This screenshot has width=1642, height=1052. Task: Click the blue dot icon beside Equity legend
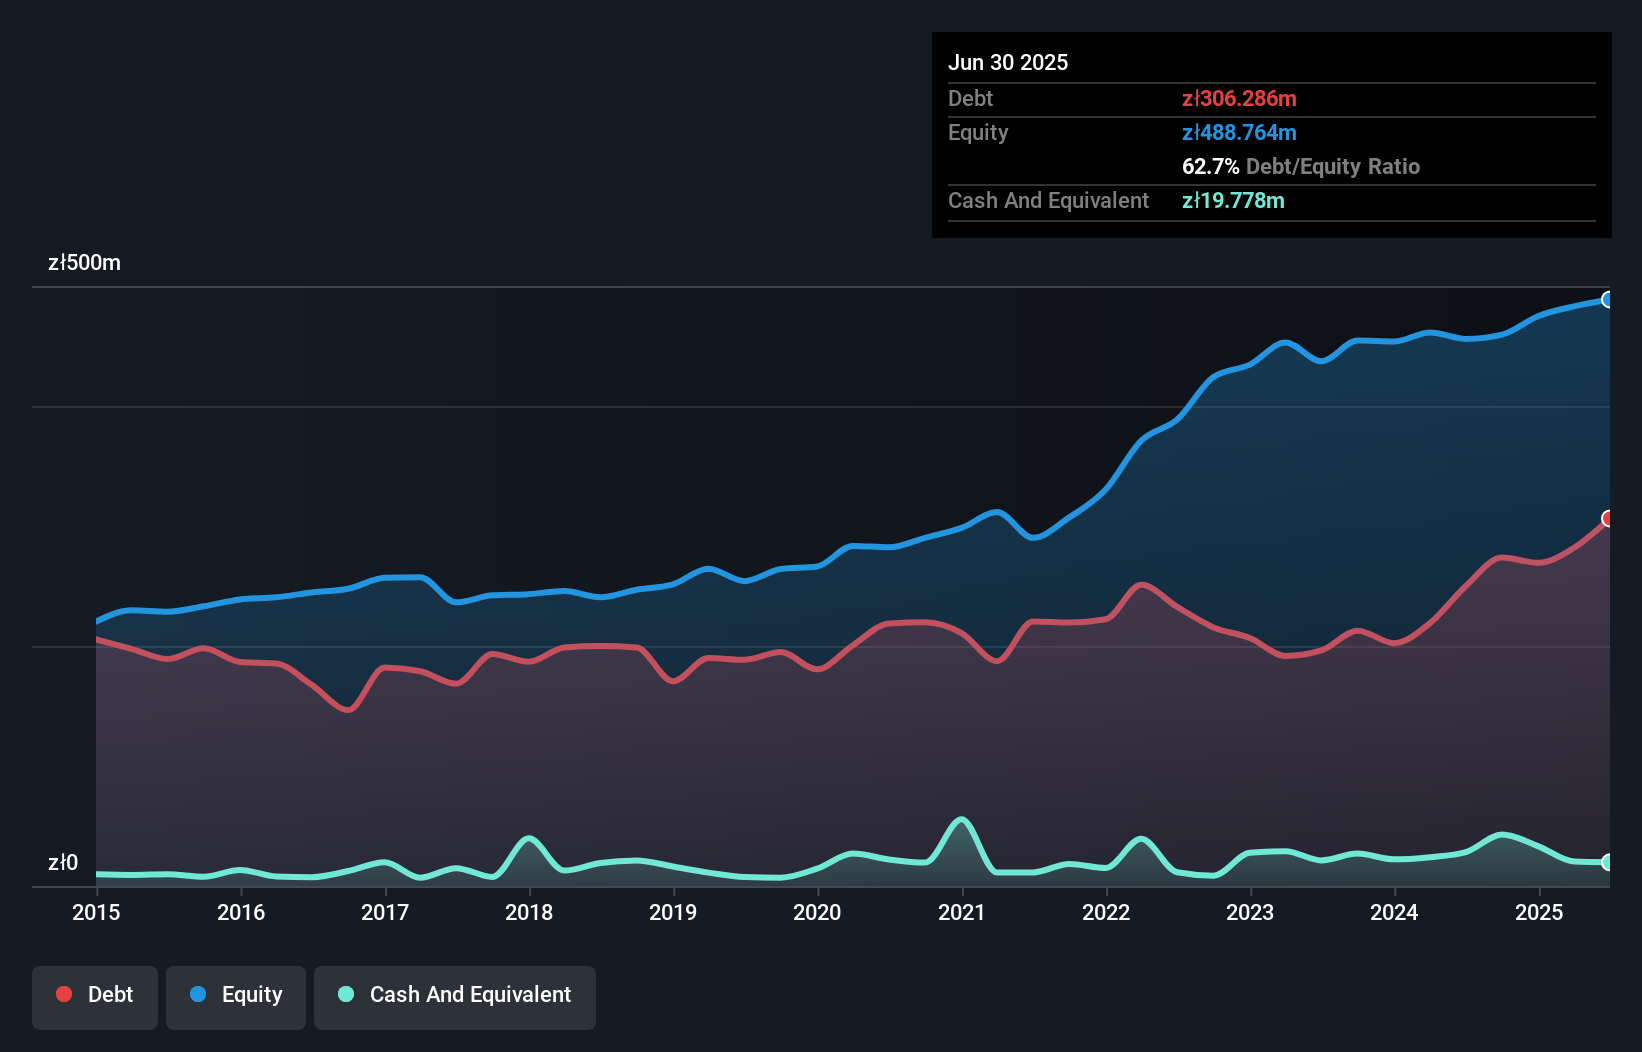(198, 994)
